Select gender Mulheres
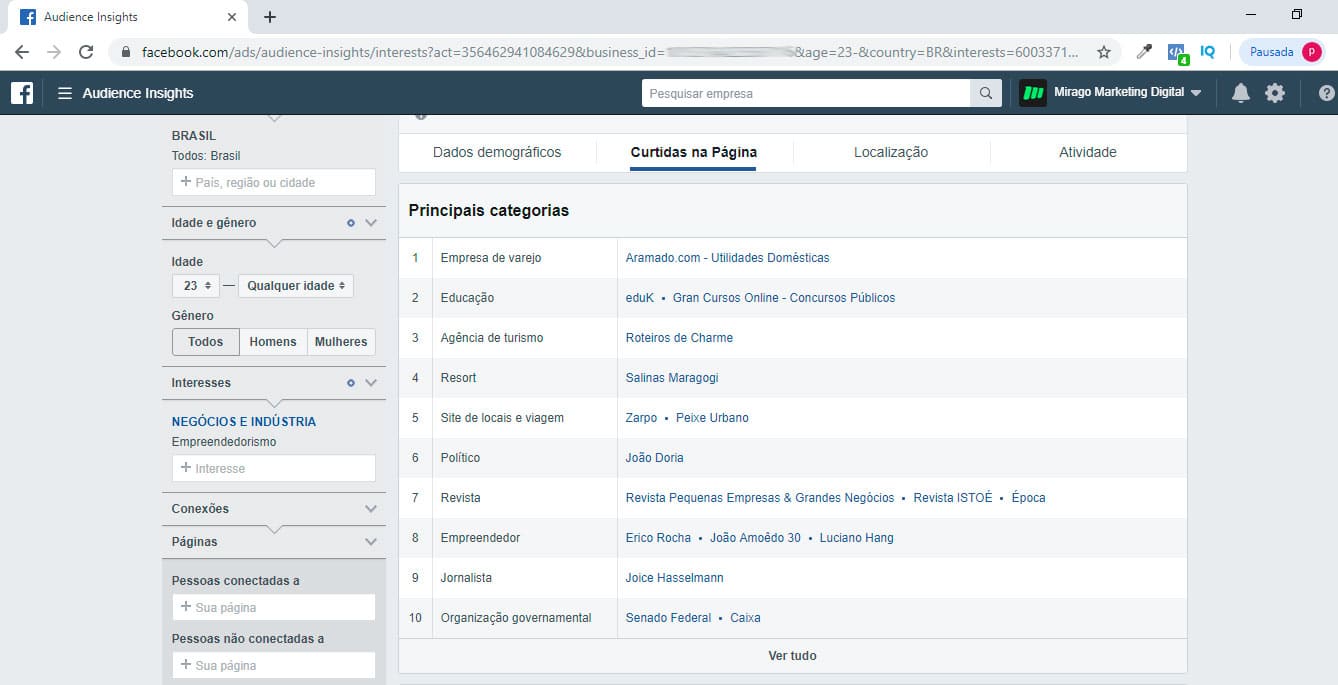 [x=341, y=342]
